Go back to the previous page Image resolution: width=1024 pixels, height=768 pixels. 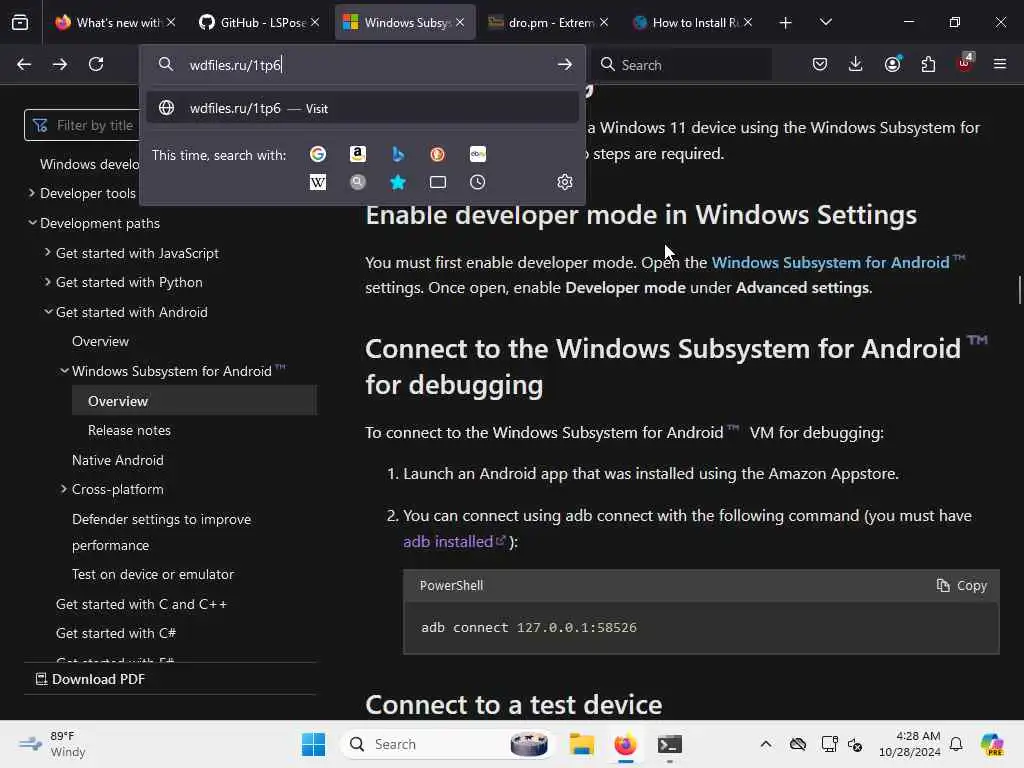24,64
